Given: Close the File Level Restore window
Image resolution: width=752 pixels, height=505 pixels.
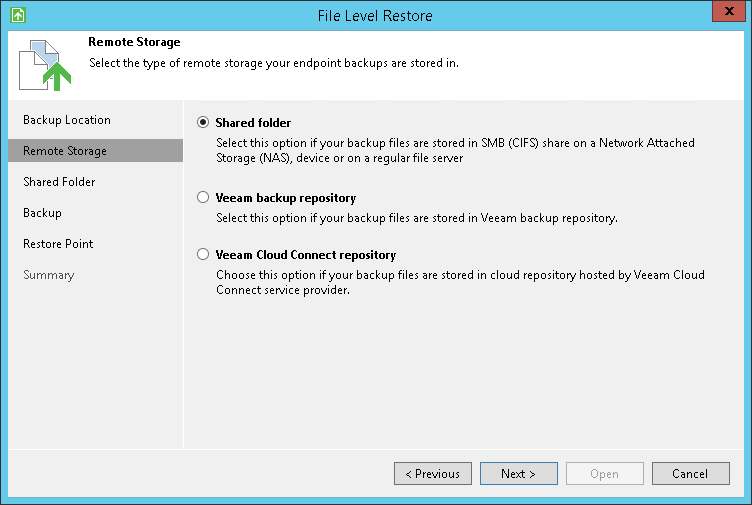Looking at the screenshot, I should [727, 12].
